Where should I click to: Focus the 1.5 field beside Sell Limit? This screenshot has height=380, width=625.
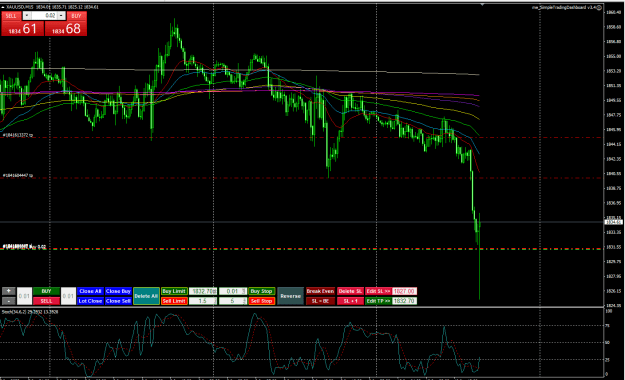tap(203, 301)
